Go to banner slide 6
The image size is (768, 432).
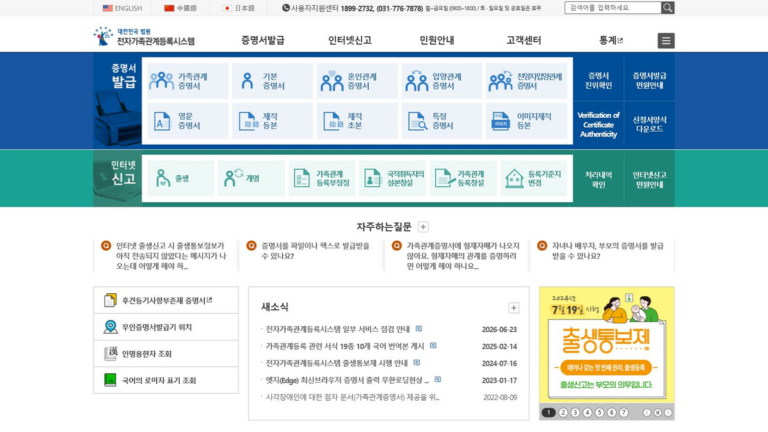[x=611, y=412]
